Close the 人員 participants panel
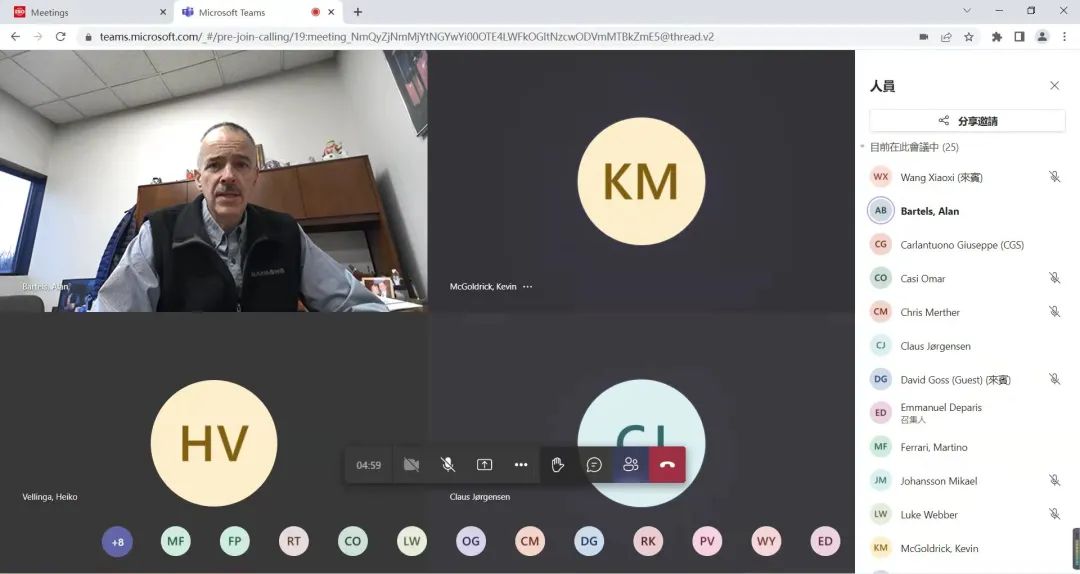 point(1054,86)
